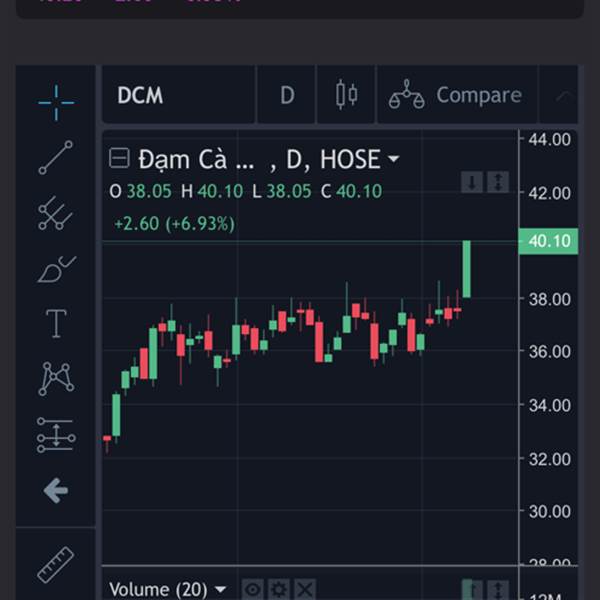Viewport: 600px width, 600px height.
Task: Open the DCM symbol search field
Action: coord(178,95)
